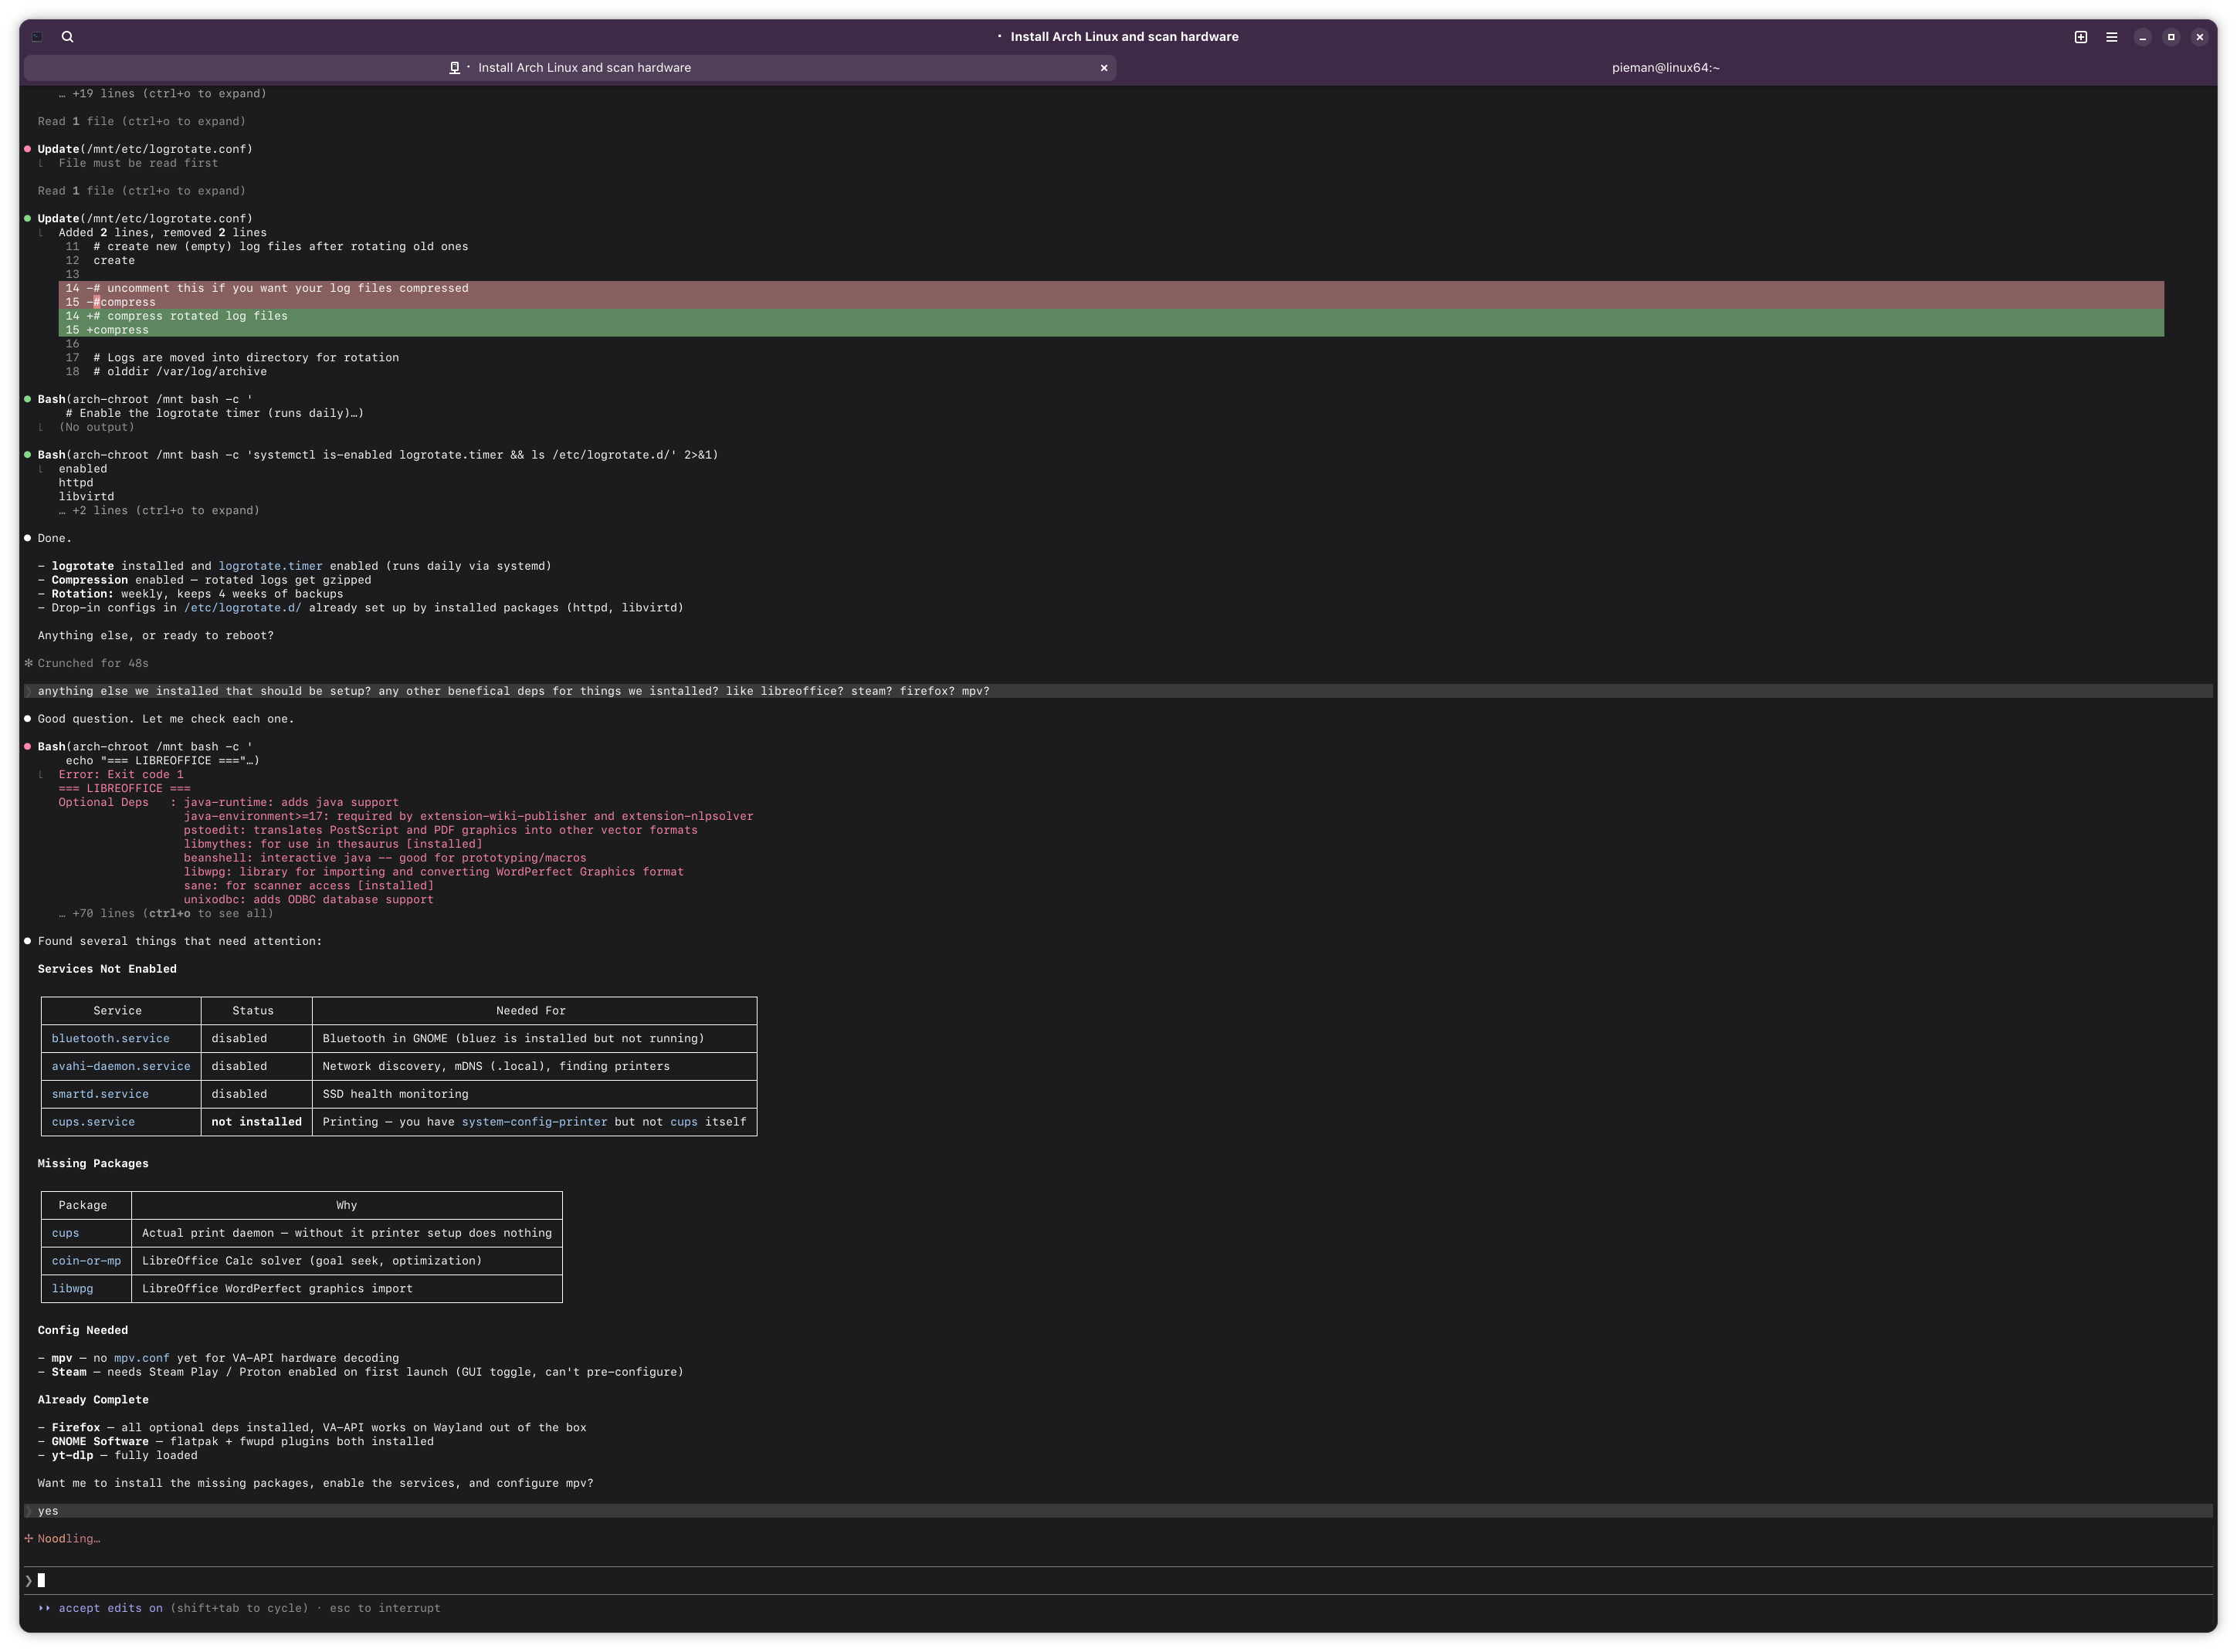Click bluetooth.service in the services table
The image size is (2237, 1652).
tap(110, 1038)
